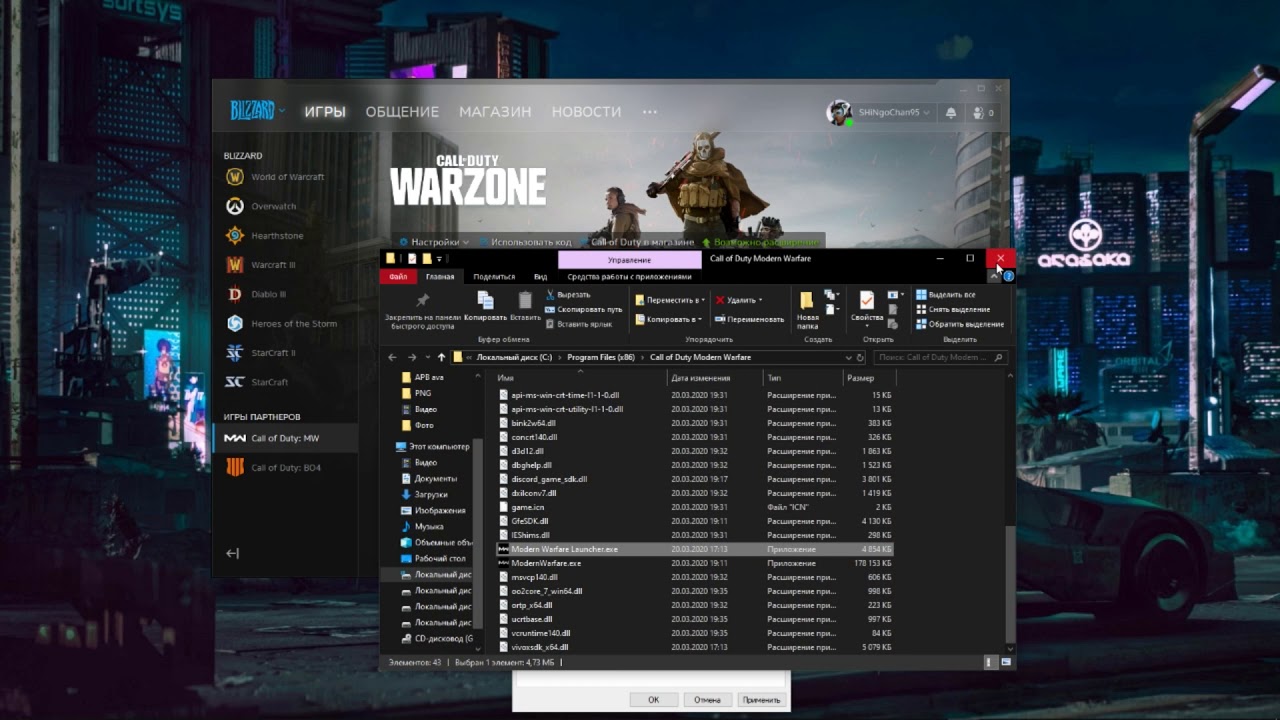This screenshot has height=720, width=1280.
Task: Open Explorer help question-mark icon
Action: coord(1009,276)
